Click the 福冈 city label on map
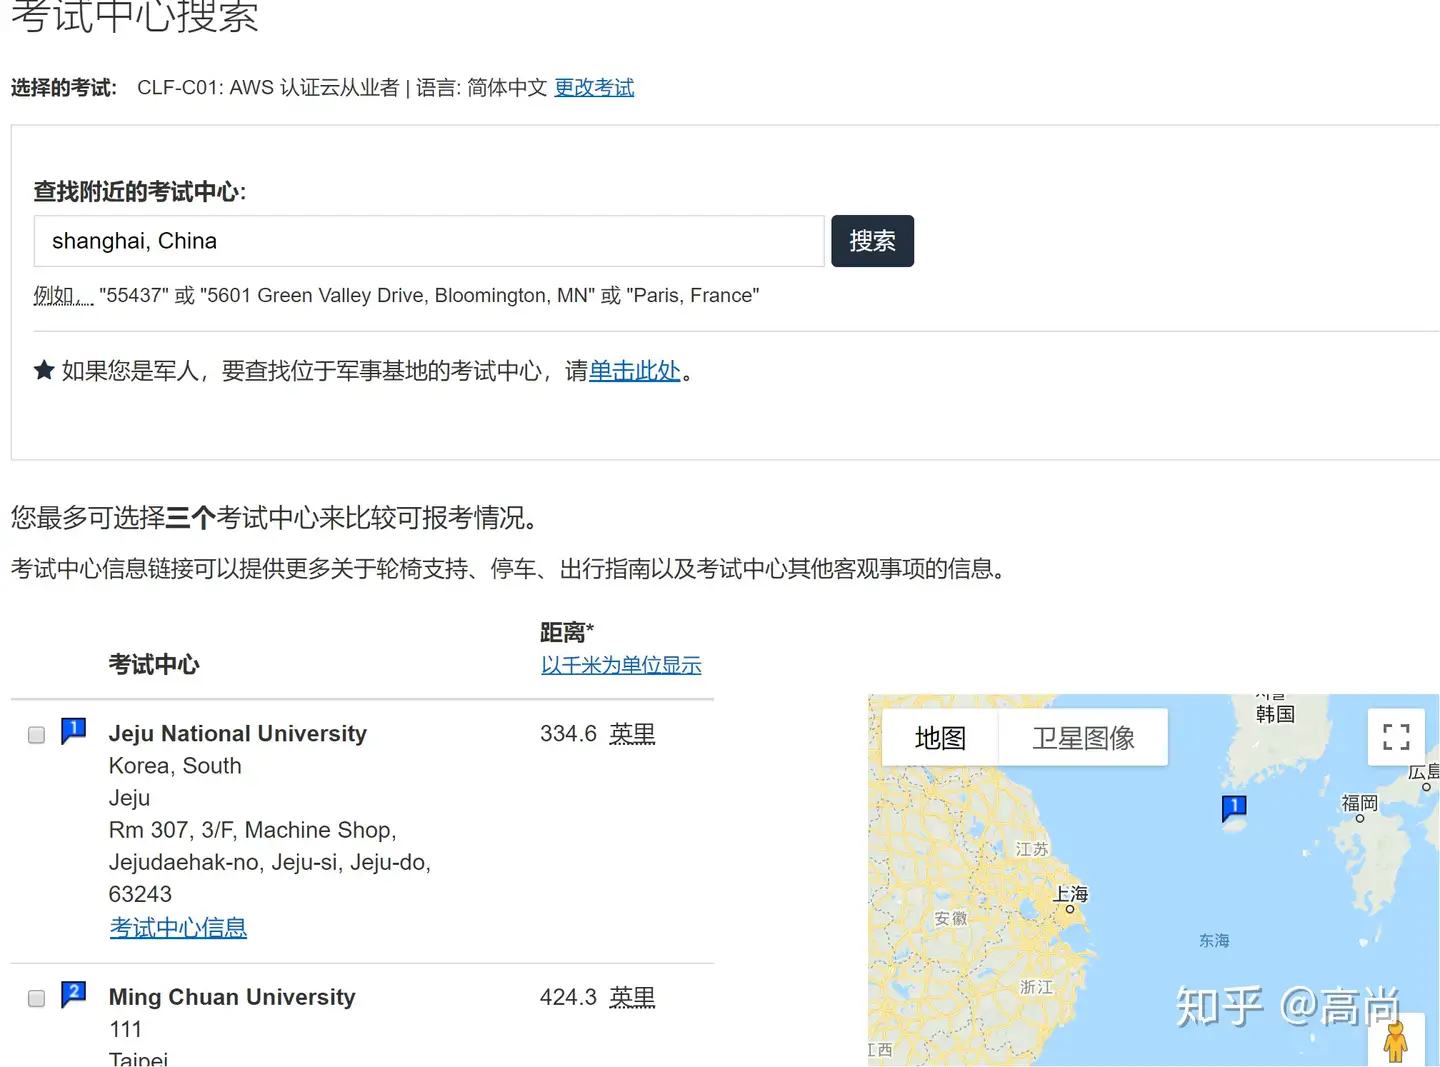The height and width of the screenshot is (1067, 1440). pos(1359,803)
